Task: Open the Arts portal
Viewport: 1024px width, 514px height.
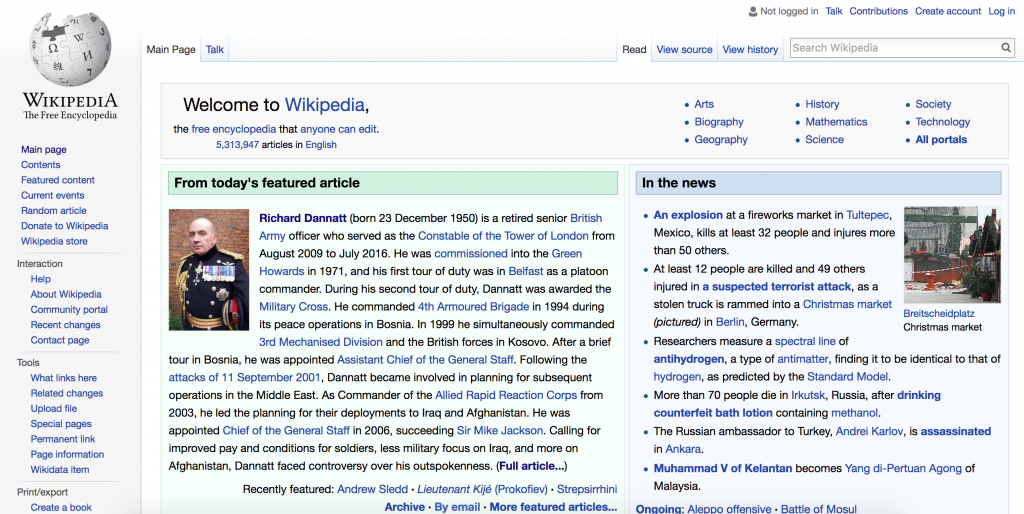Action: point(704,104)
